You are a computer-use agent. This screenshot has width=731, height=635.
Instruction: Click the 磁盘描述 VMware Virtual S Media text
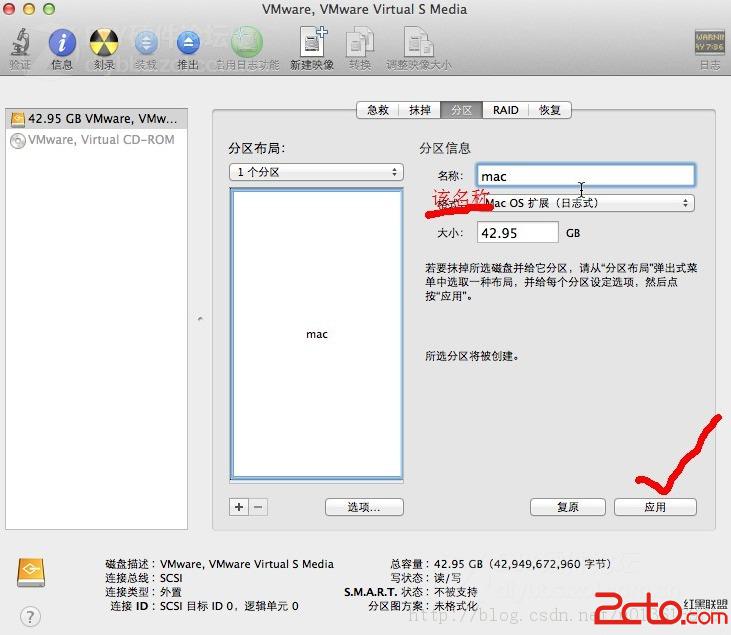pos(219,564)
